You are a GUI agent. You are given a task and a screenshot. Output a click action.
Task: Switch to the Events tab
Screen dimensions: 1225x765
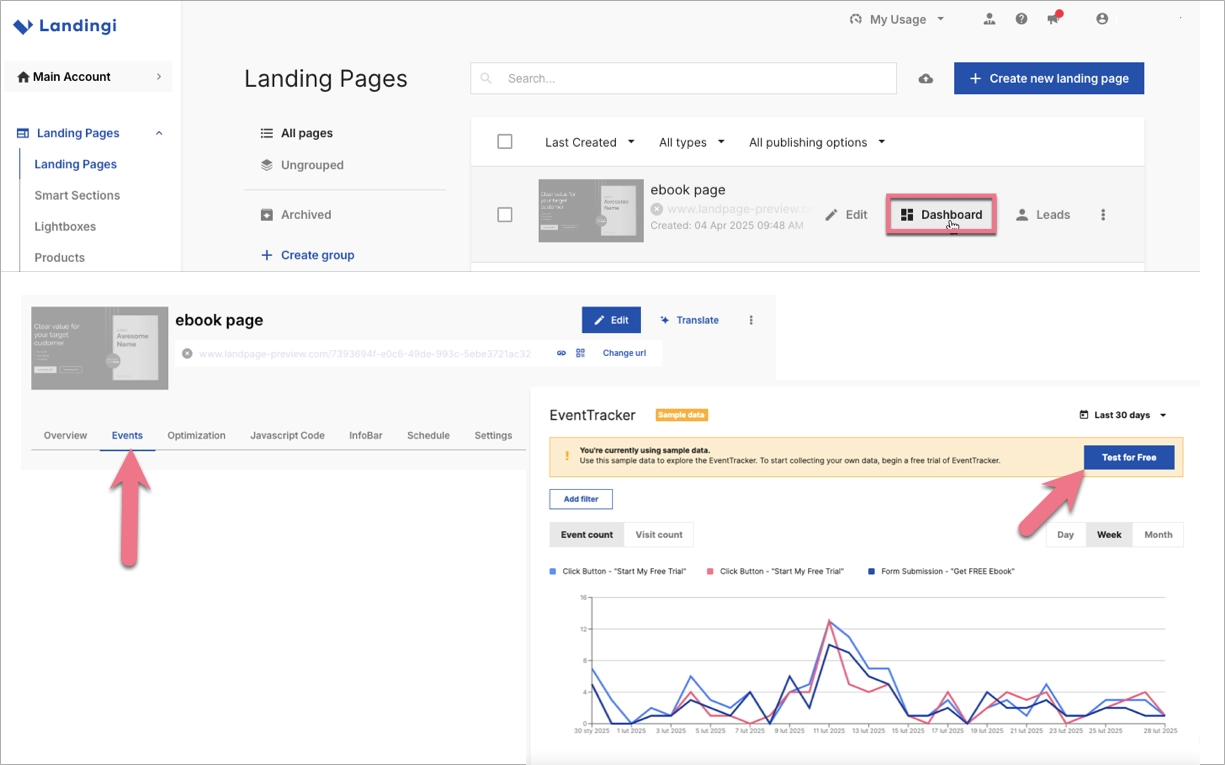(x=127, y=435)
